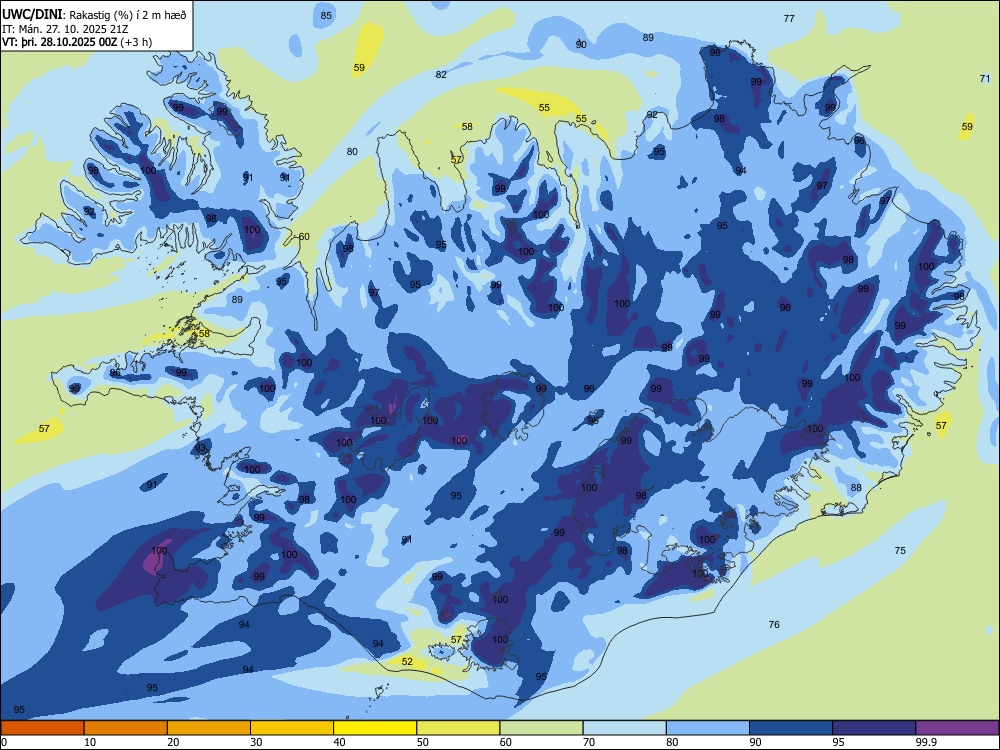This screenshot has width=1000, height=750.
Task: Click the 'VT: þri. 28.10.2025 00Z (+3 h)' line
Action: 77,42
